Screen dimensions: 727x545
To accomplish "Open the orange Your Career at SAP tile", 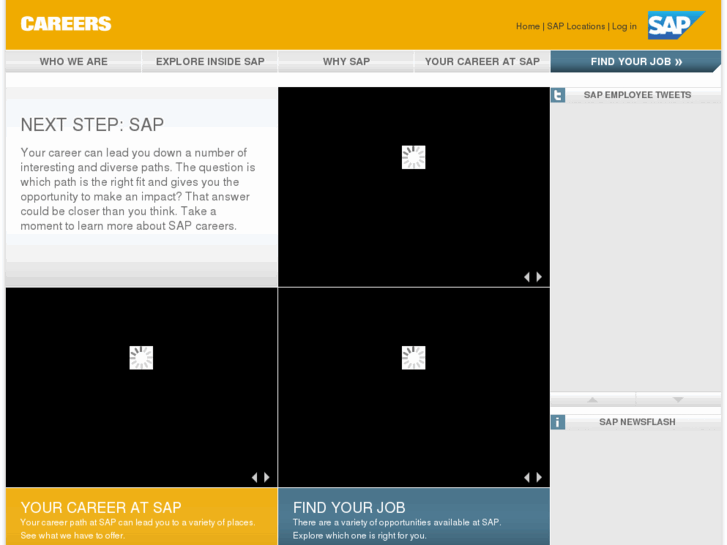I will coord(141,516).
